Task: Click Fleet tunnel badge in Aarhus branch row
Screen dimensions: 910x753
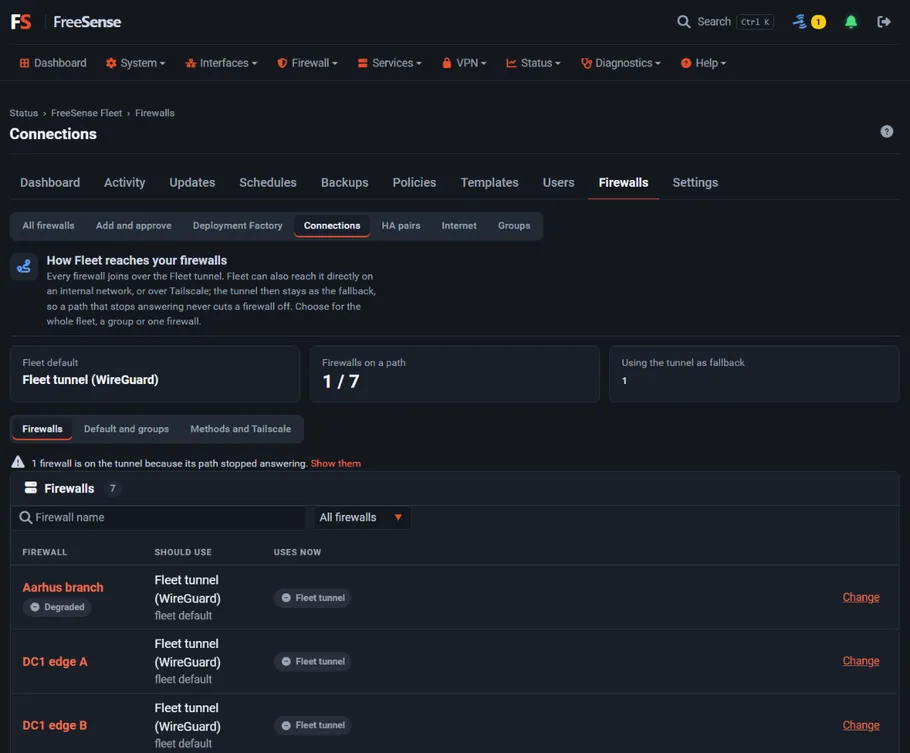Action: [x=312, y=597]
